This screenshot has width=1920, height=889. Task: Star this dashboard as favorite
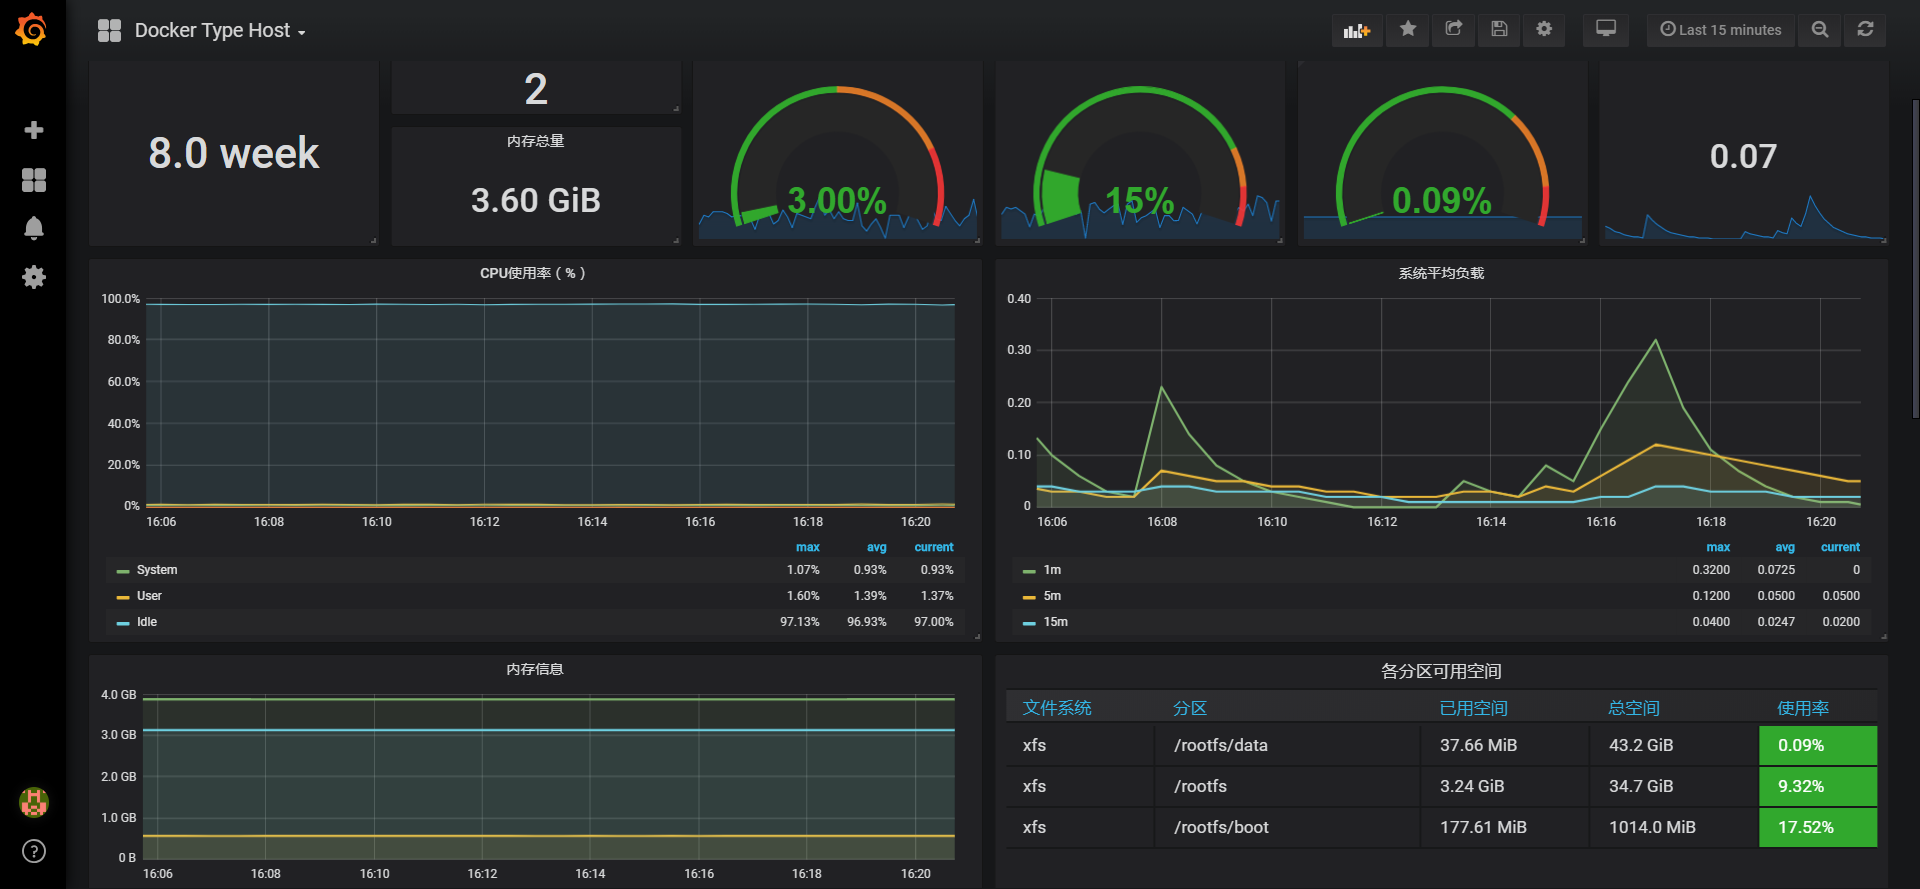(1408, 30)
